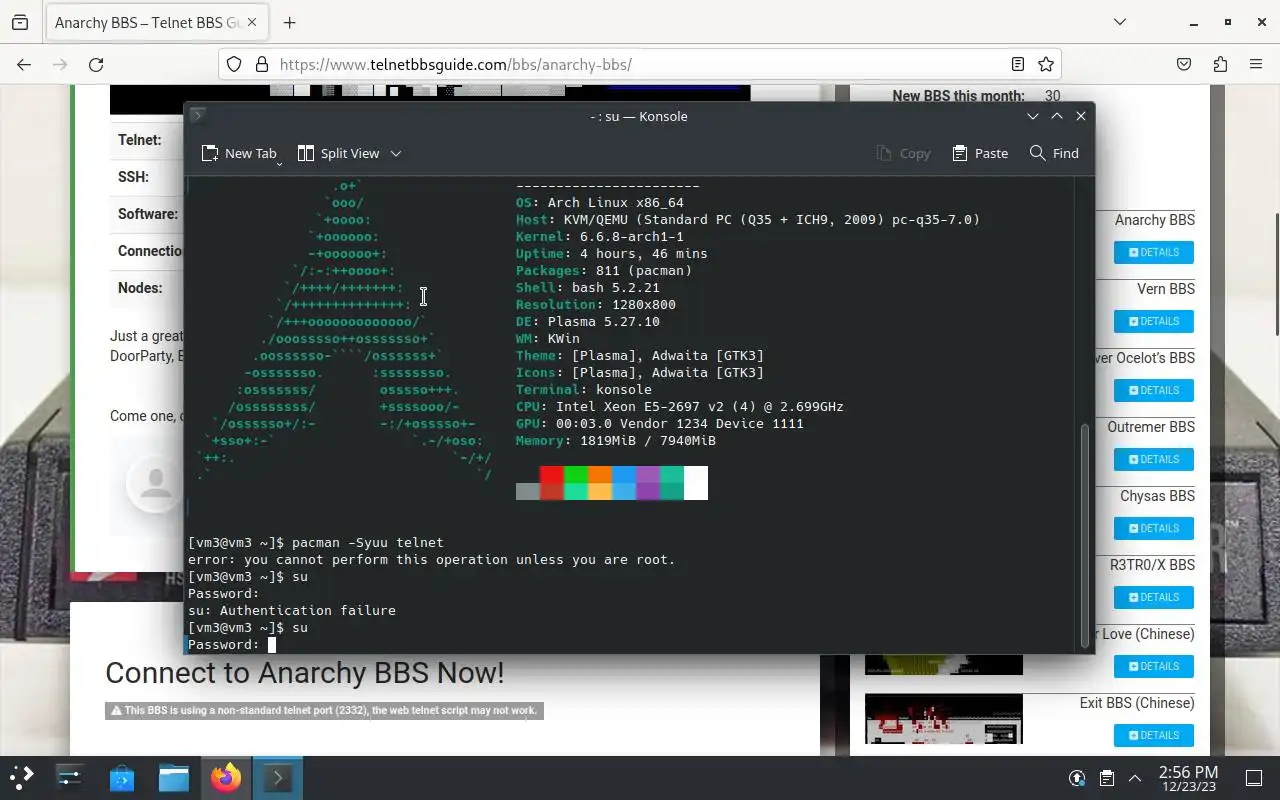Viewport: 1280px width, 800px height.
Task: Open the Chysas BBS link in sidebar
Action: pos(1157,496)
